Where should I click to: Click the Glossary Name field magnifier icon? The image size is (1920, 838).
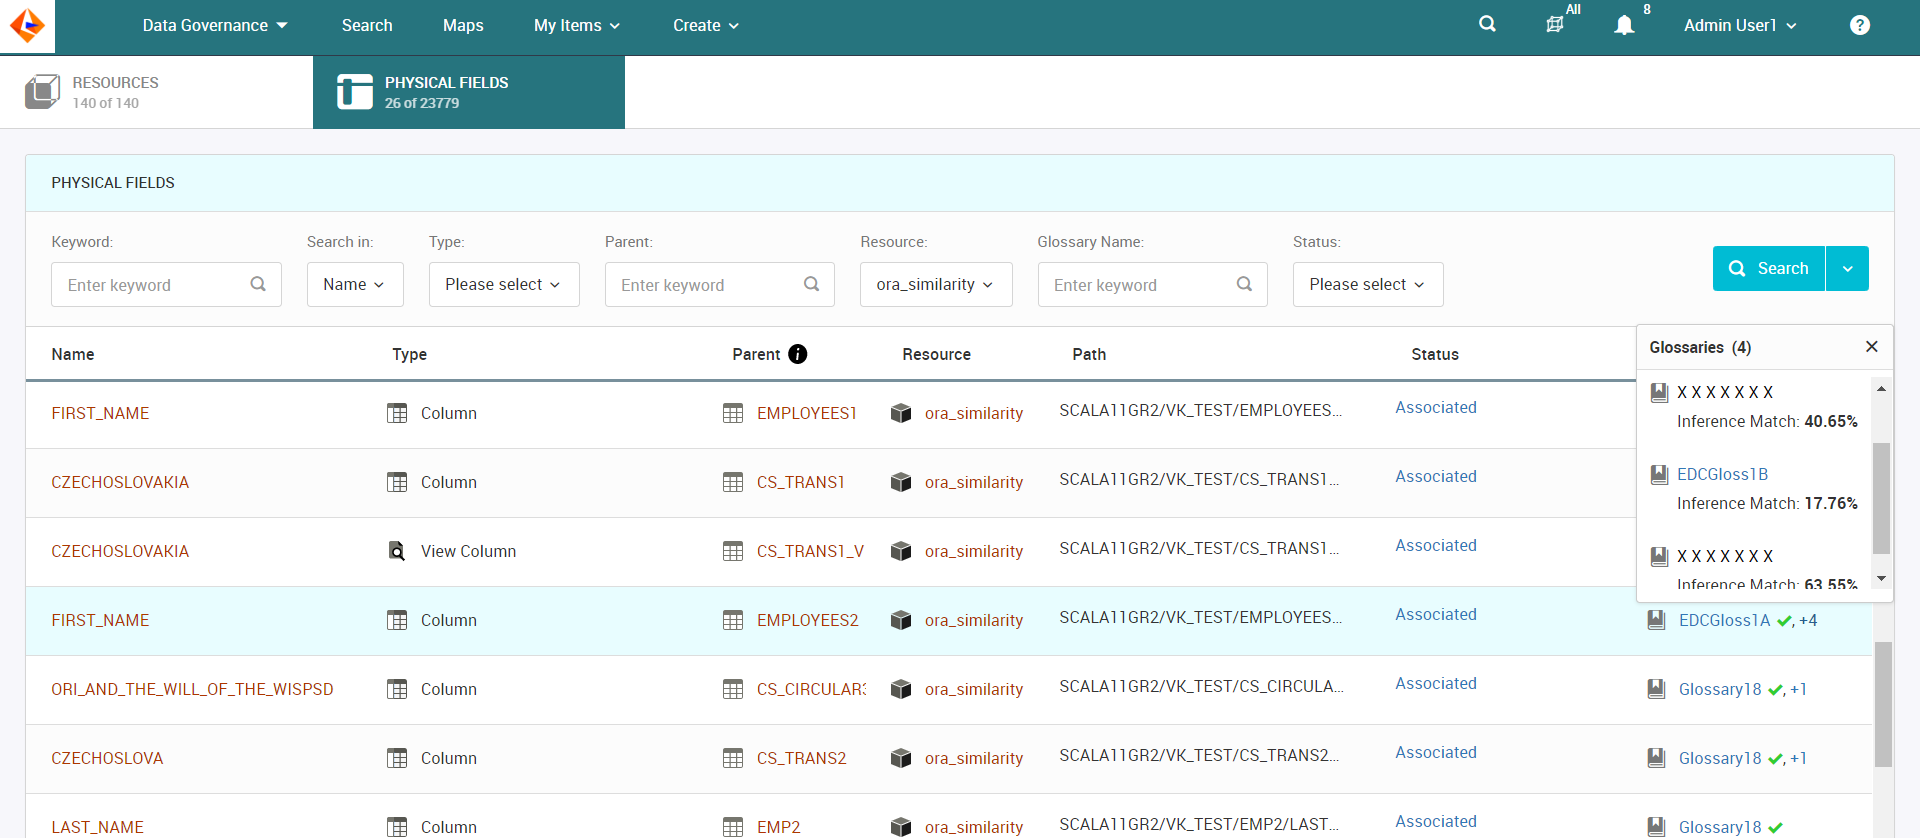[x=1244, y=284]
